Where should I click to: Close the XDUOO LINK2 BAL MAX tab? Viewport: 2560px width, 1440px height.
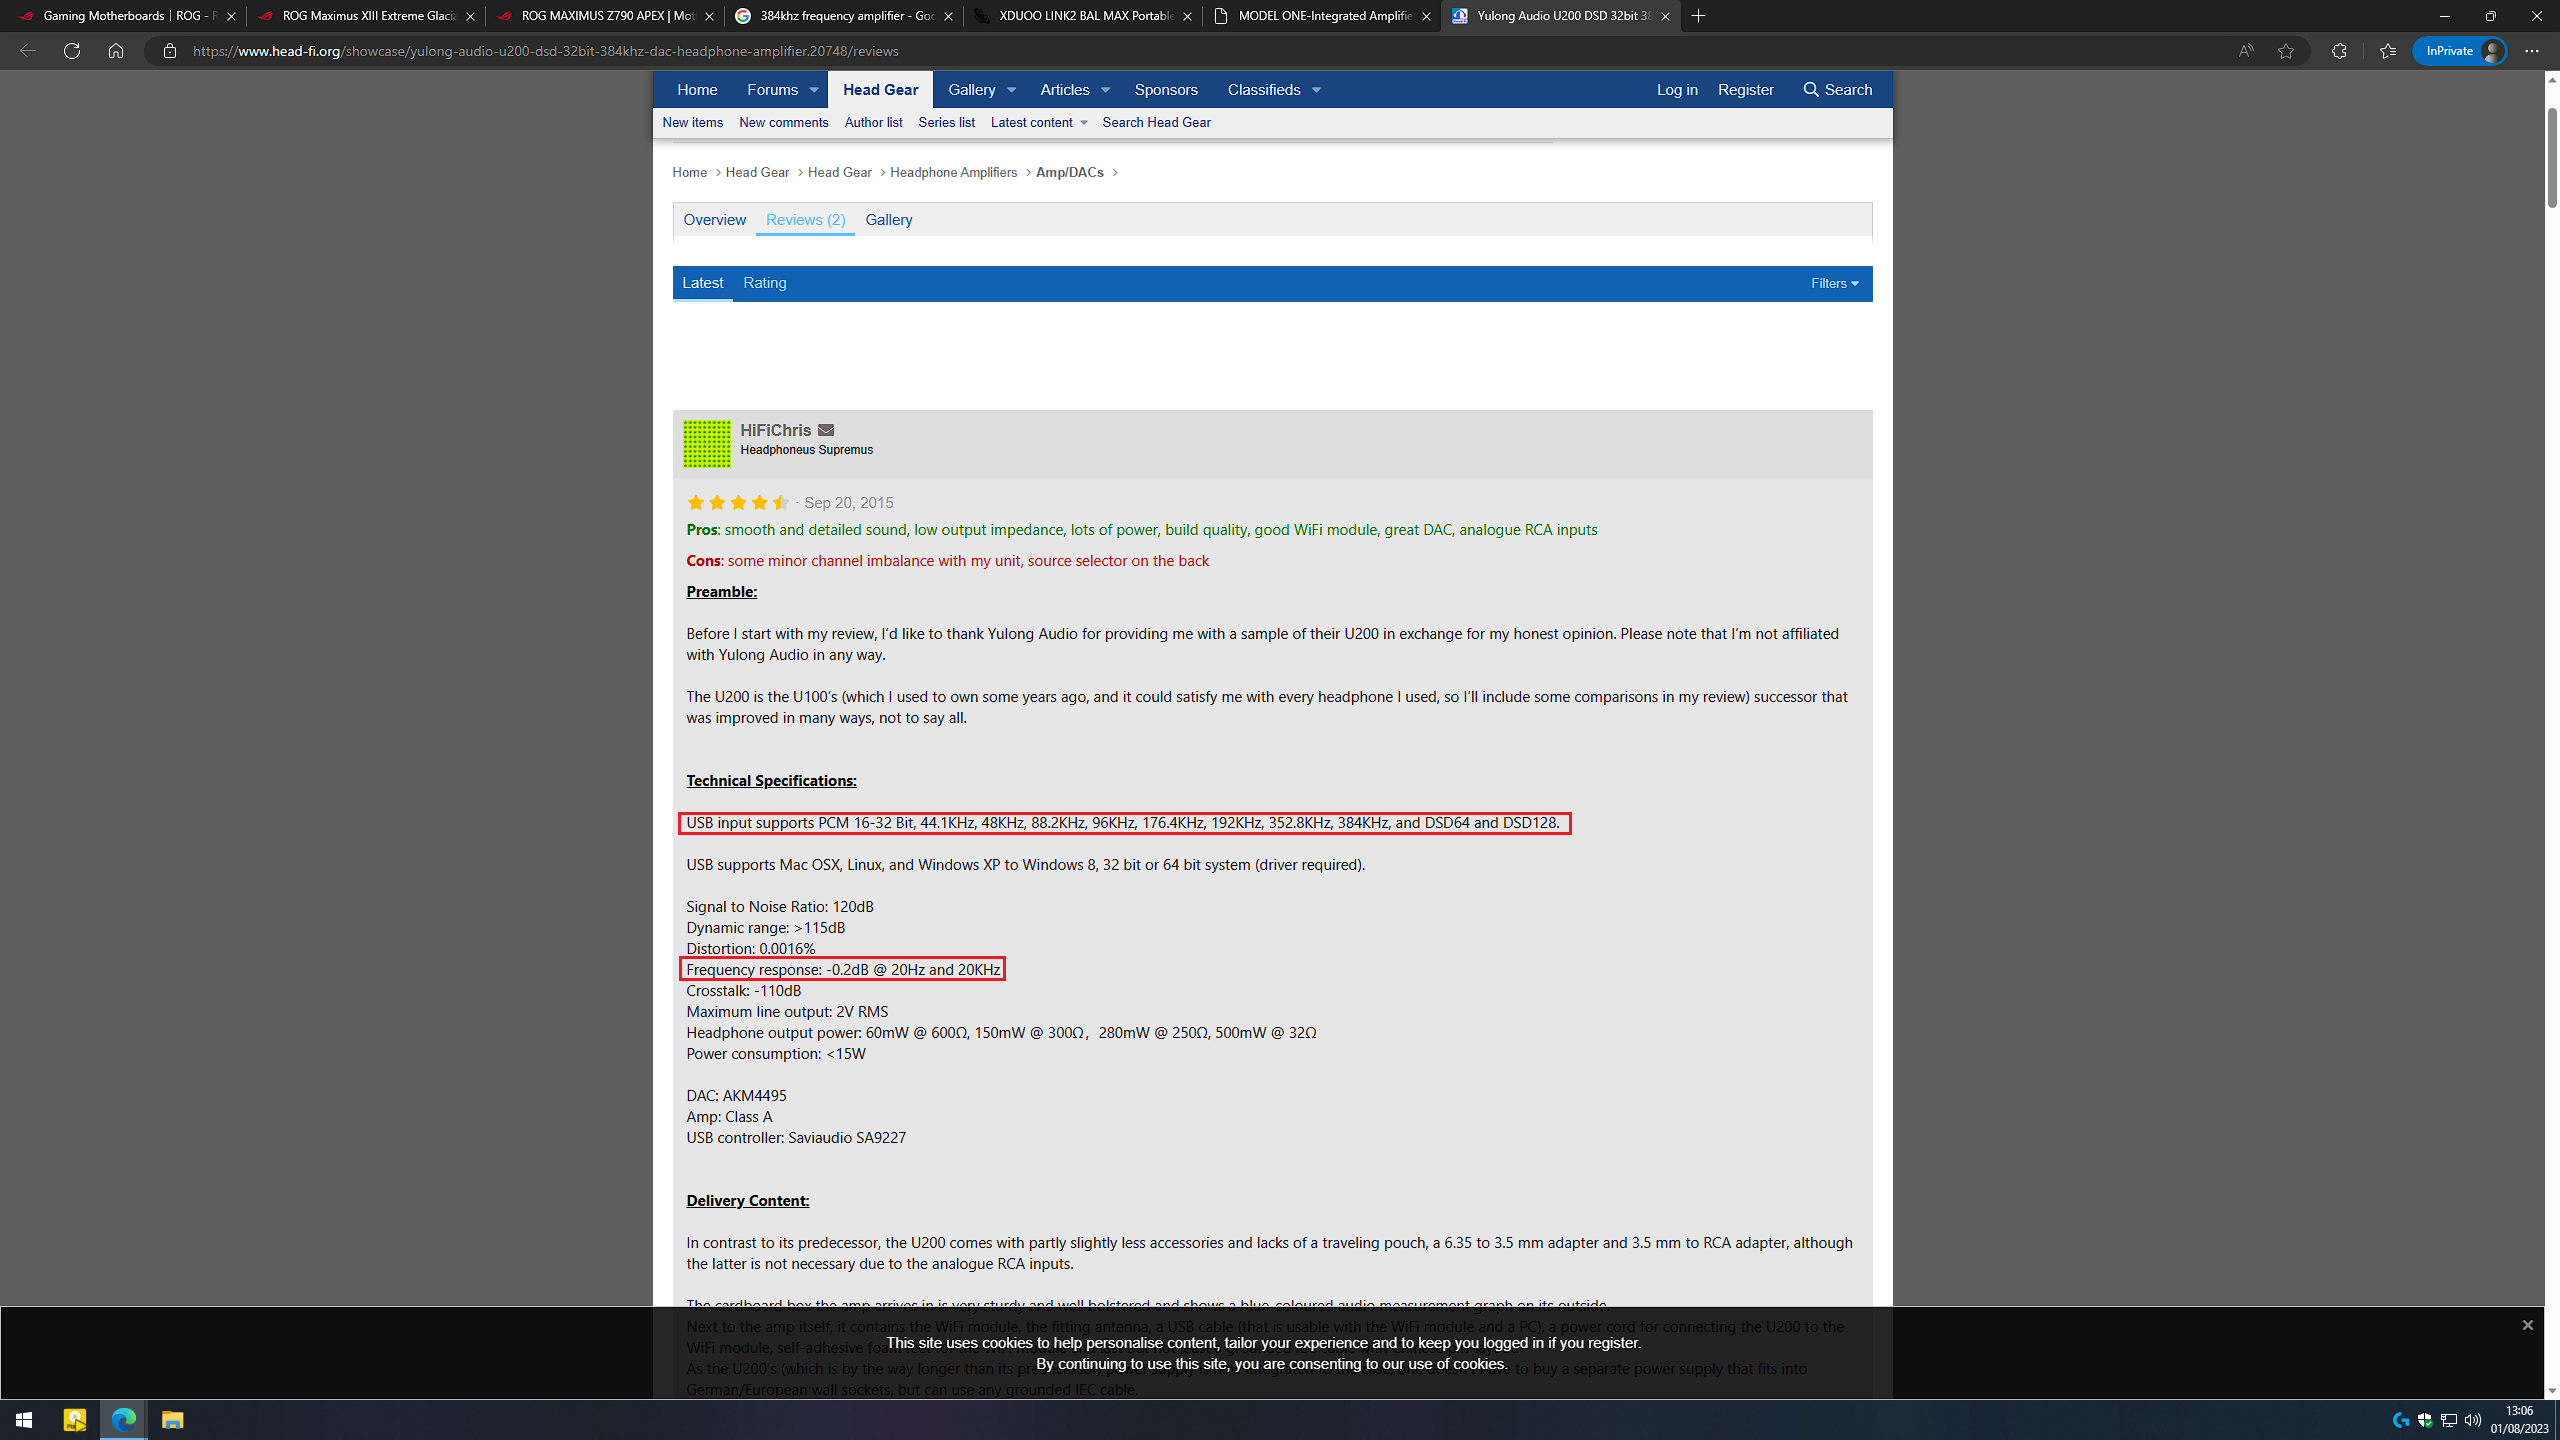1187,16
